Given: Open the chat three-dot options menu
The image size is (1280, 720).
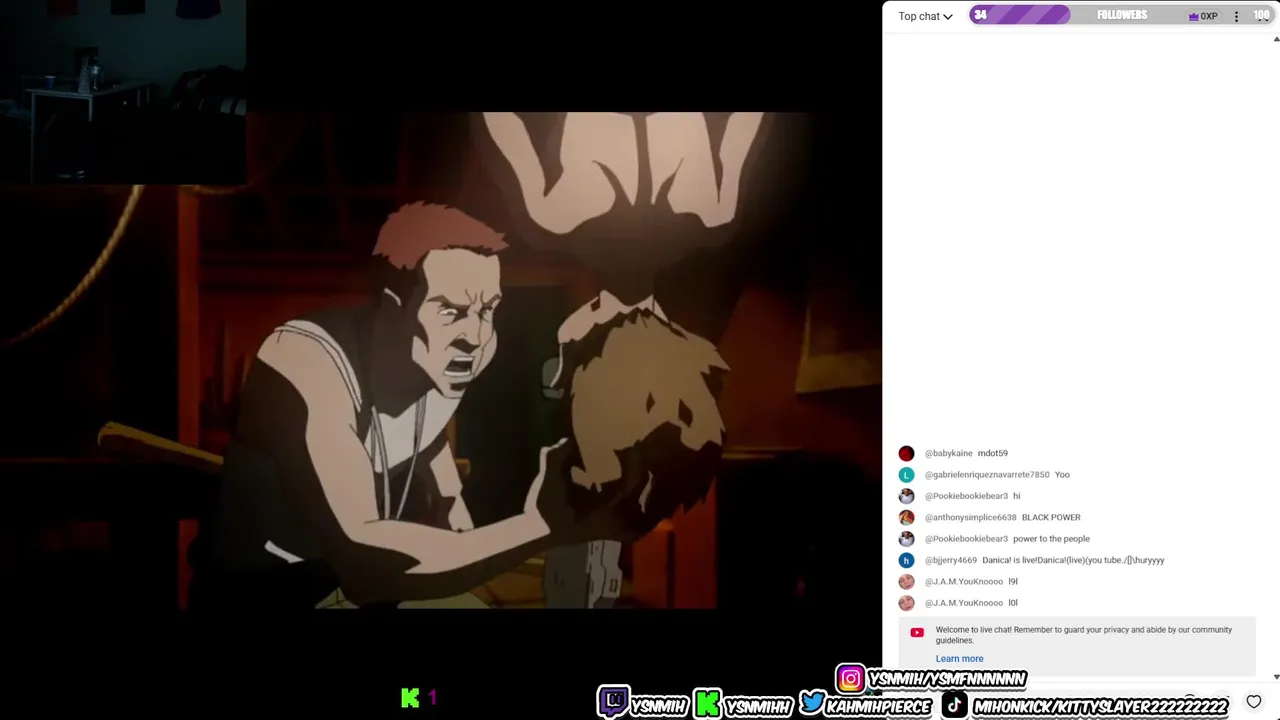Looking at the screenshot, I should 1236,16.
